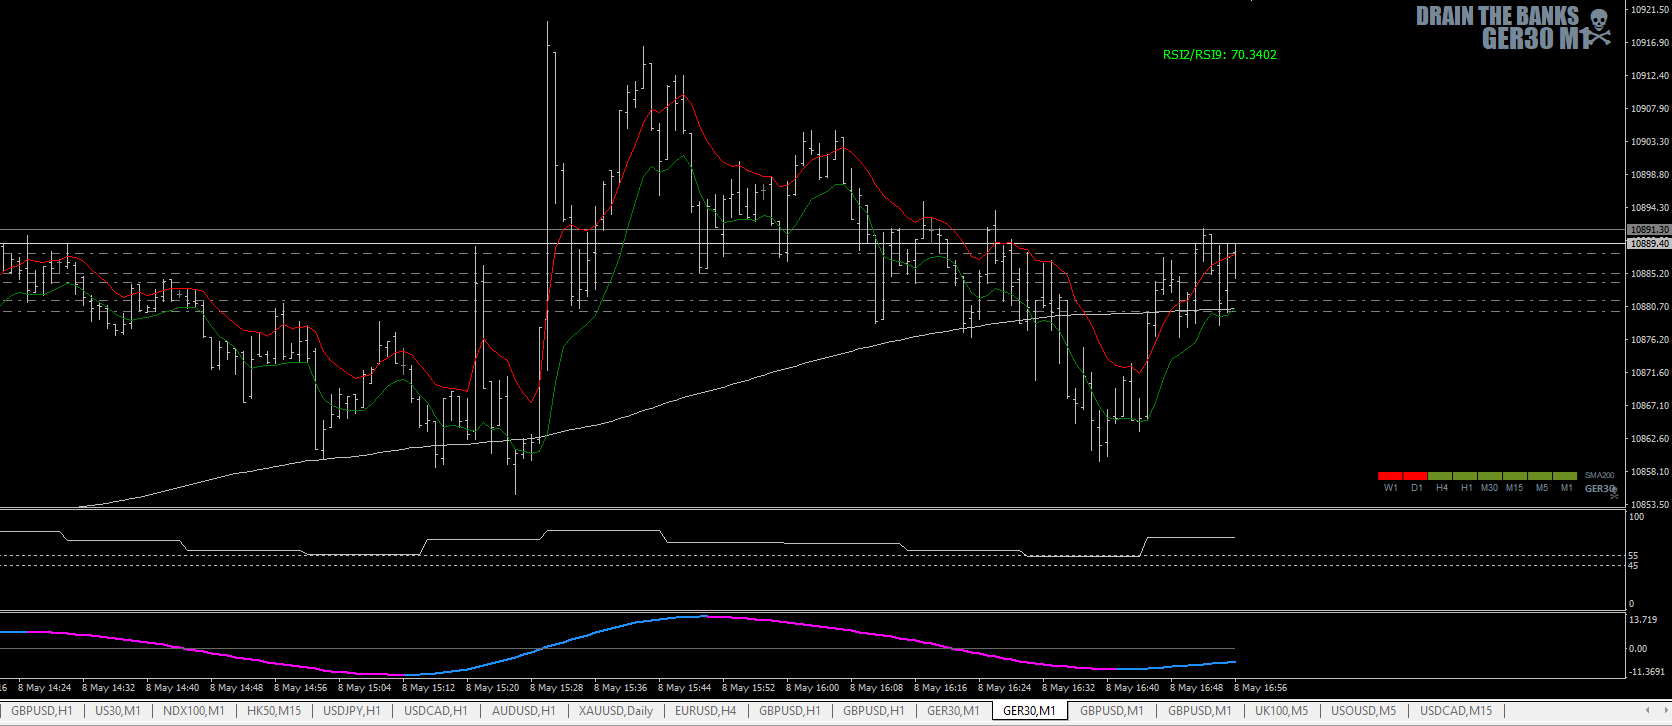The width and height of the screenshot is (1672, 726).
Task: Click the red D1 trend box
Action: click(1416, 476)
